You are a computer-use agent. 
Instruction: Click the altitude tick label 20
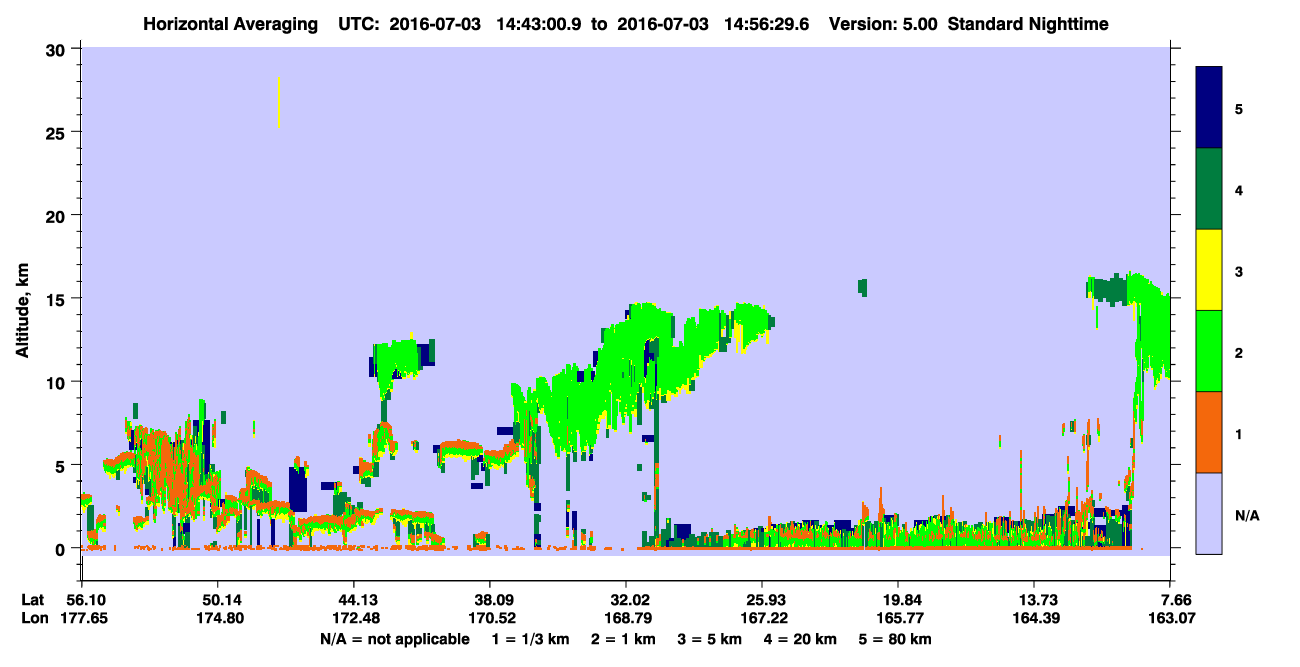[57, 215]
